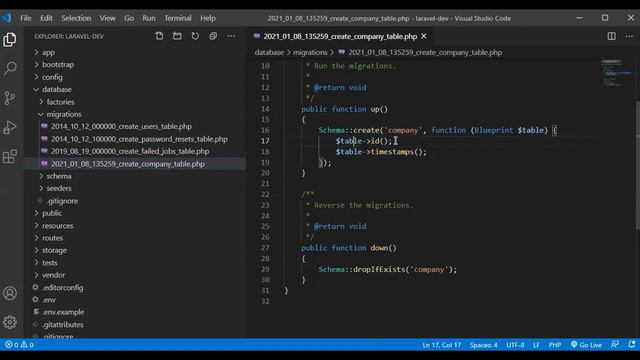Open the Source Control view

click(x=10, y=98)
